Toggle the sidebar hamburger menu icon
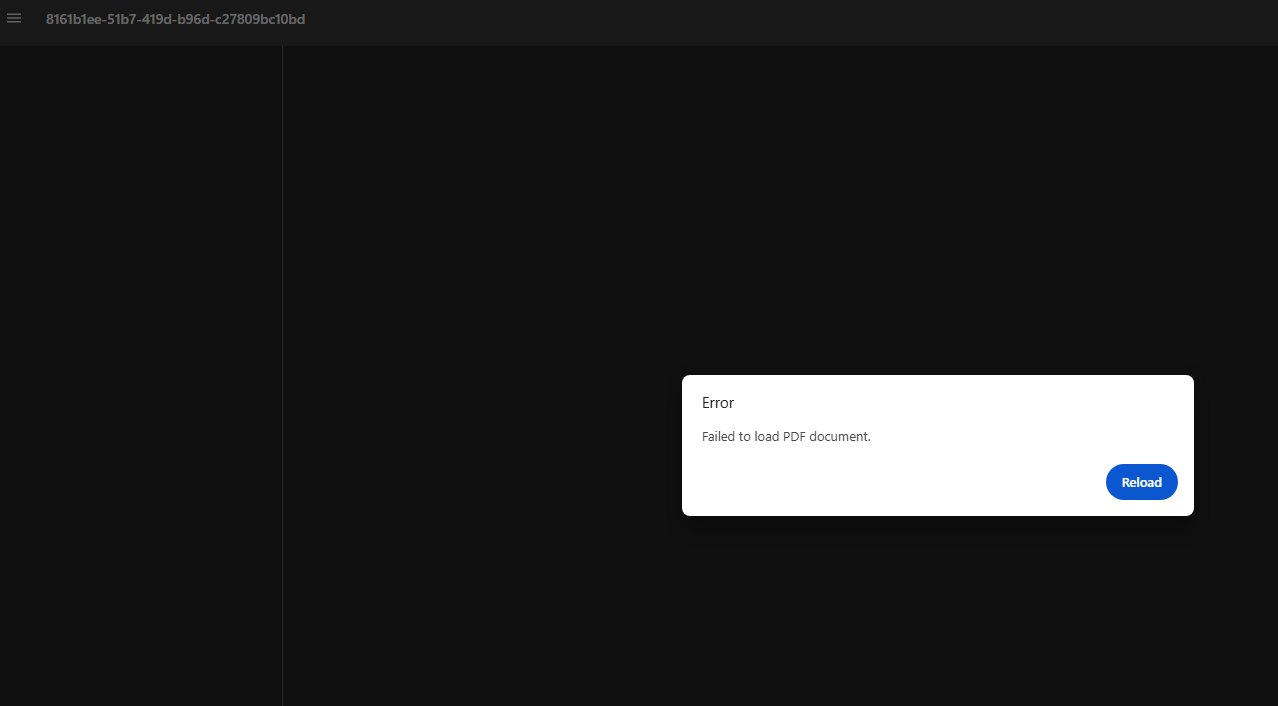Viewport: 1278px width, 706px height. pos(14,19)
